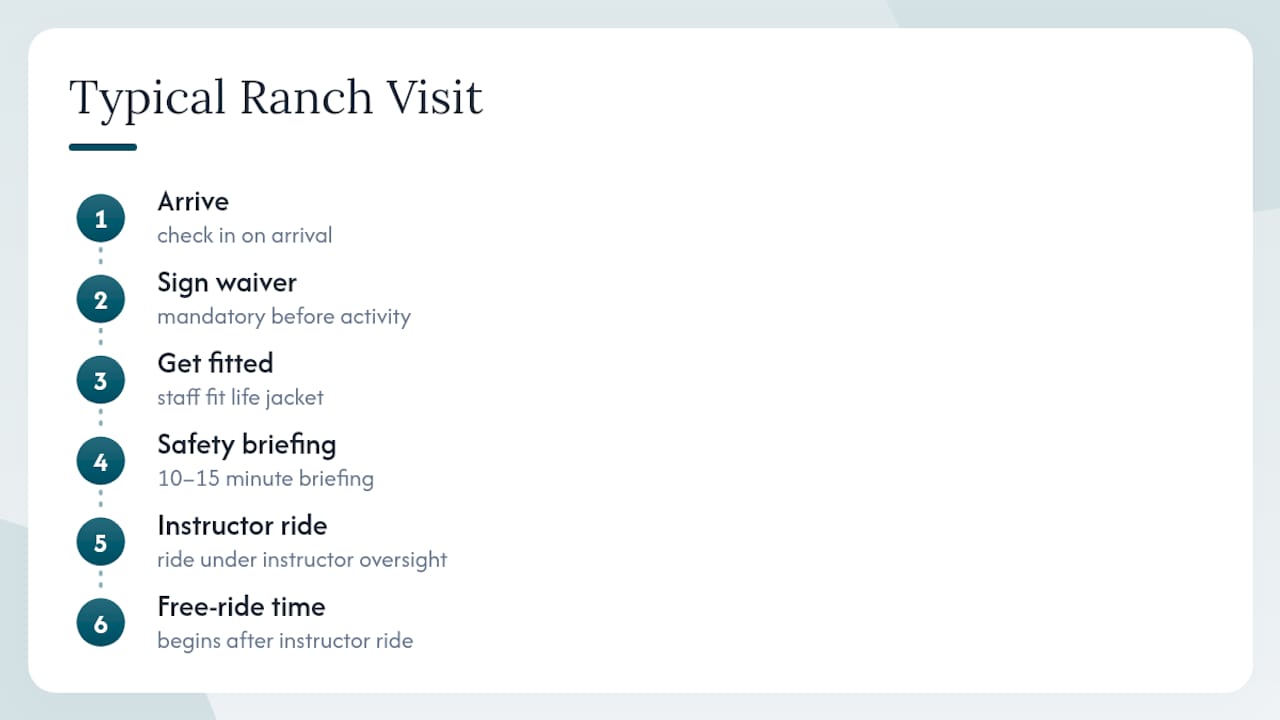Viewport: 1280px width, 720px height.
Task: Click the step 3 number circle
Action: pyautogui.click(x=100, y=380)
